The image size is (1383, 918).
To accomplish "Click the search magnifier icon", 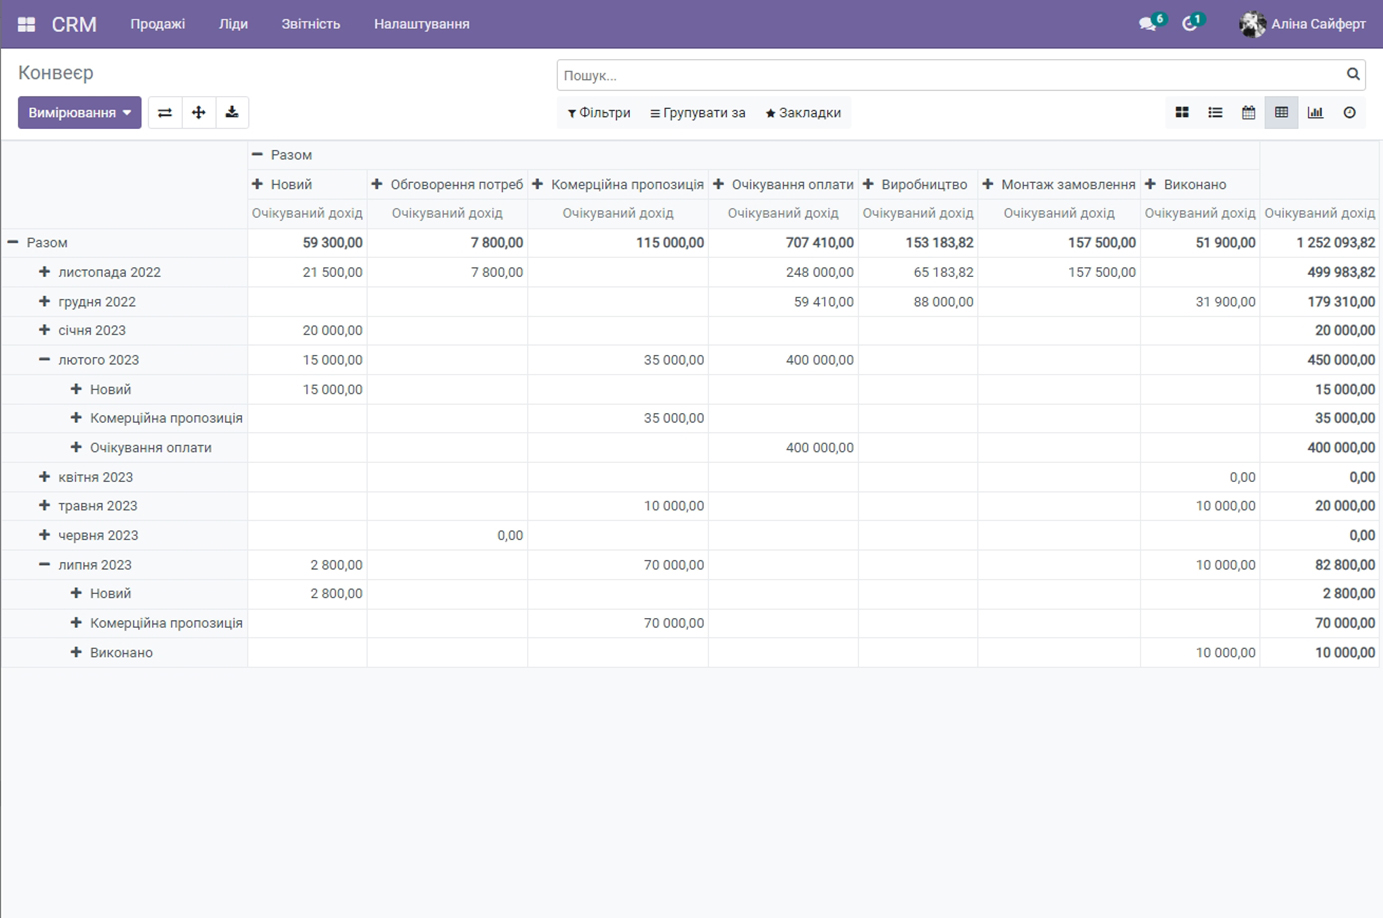I will click(x=1353, y=74).
